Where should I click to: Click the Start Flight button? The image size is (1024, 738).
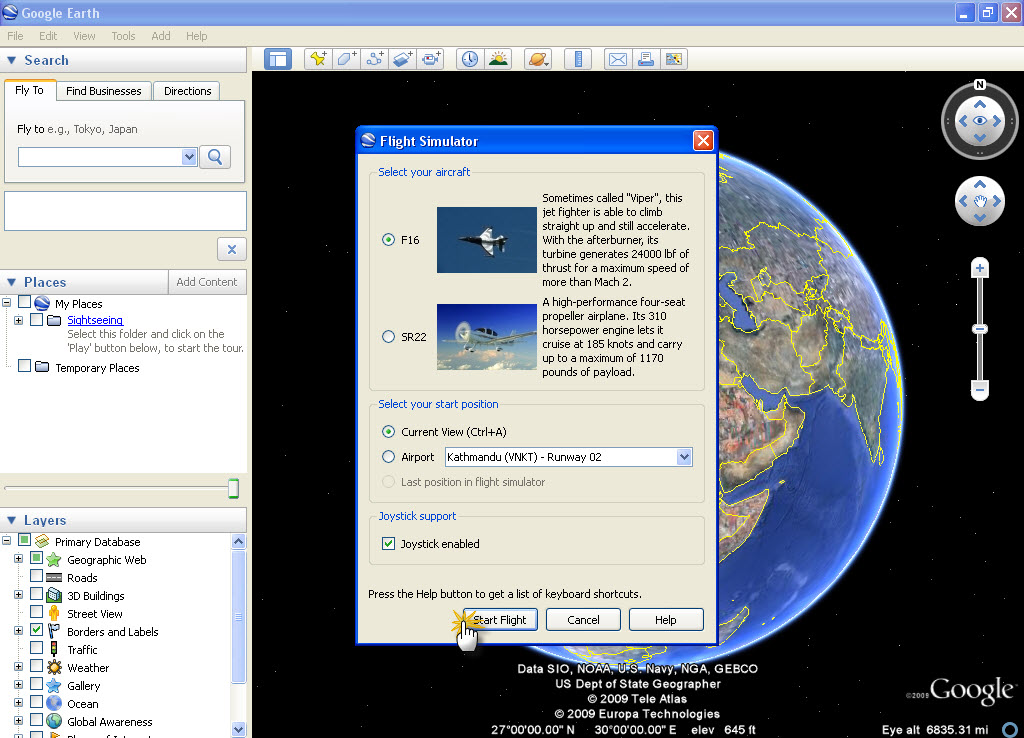[500, 620]
